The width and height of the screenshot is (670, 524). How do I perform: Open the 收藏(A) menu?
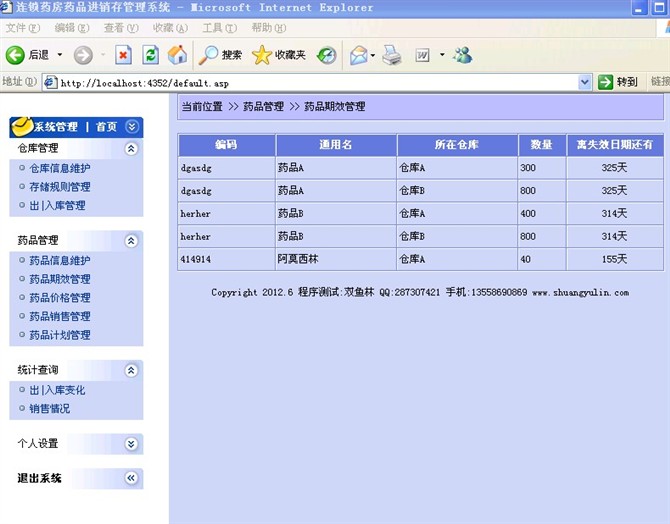click(170, 28)
